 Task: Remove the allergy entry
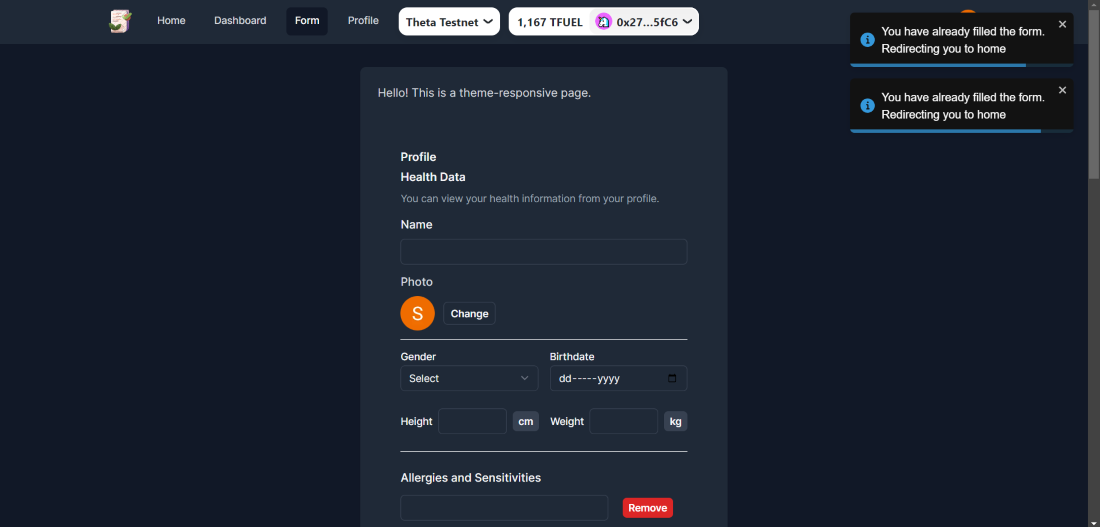tap(647, 508)
